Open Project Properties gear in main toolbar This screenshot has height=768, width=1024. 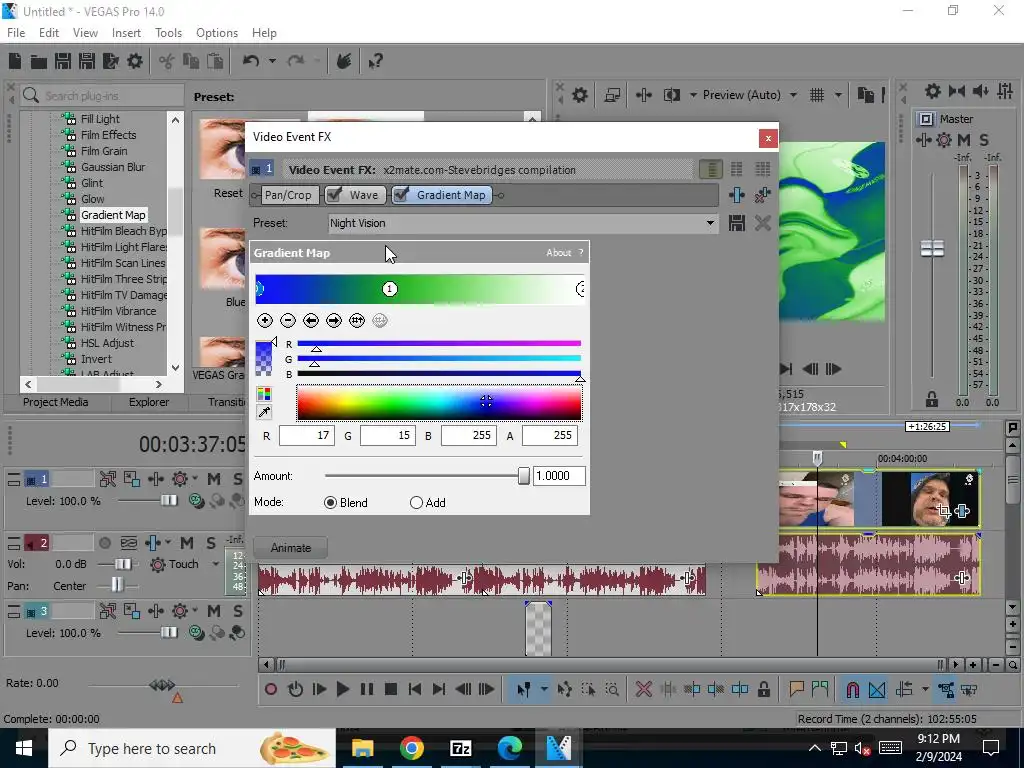135,61
